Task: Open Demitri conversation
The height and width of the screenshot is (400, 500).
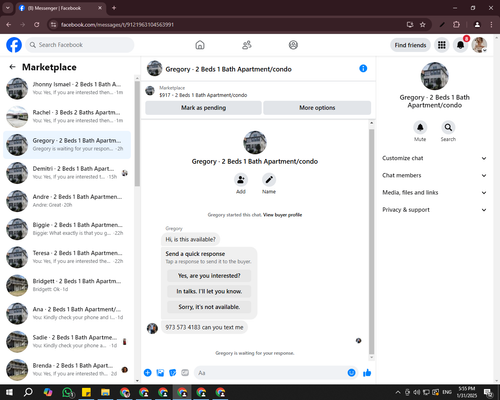Action: pos(67,173)
